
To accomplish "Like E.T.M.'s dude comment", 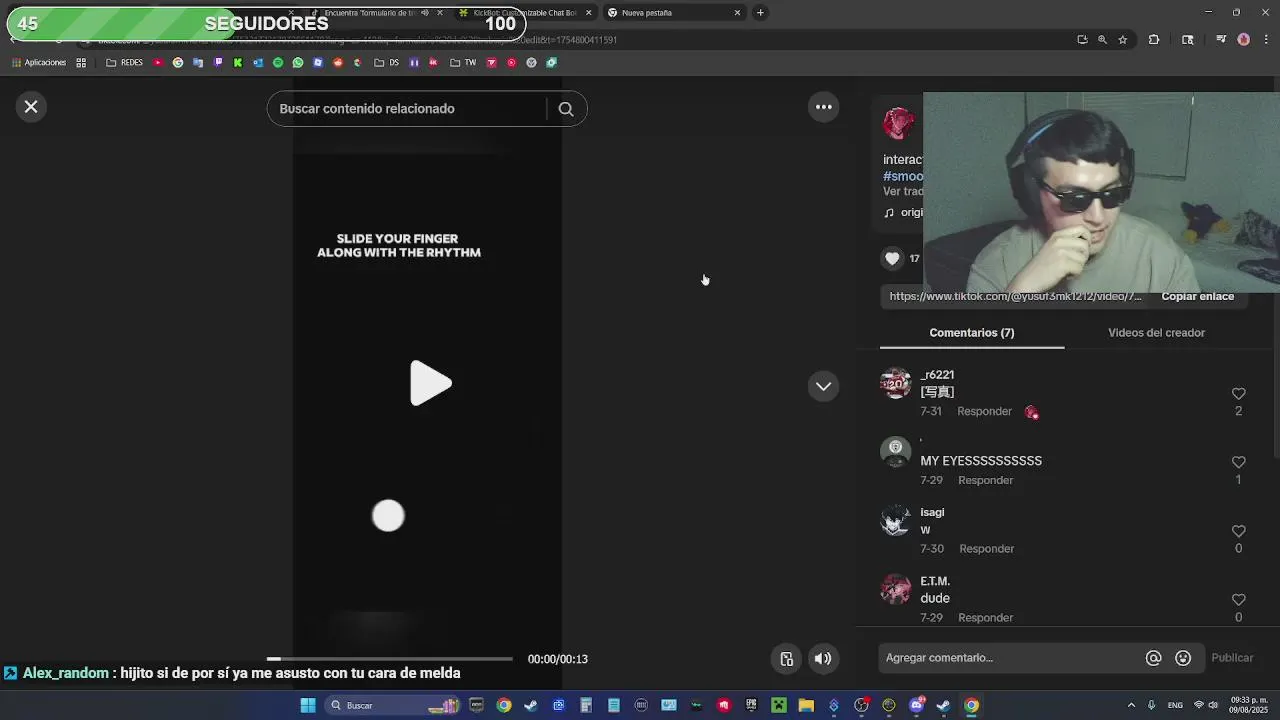I will 1238,600.
